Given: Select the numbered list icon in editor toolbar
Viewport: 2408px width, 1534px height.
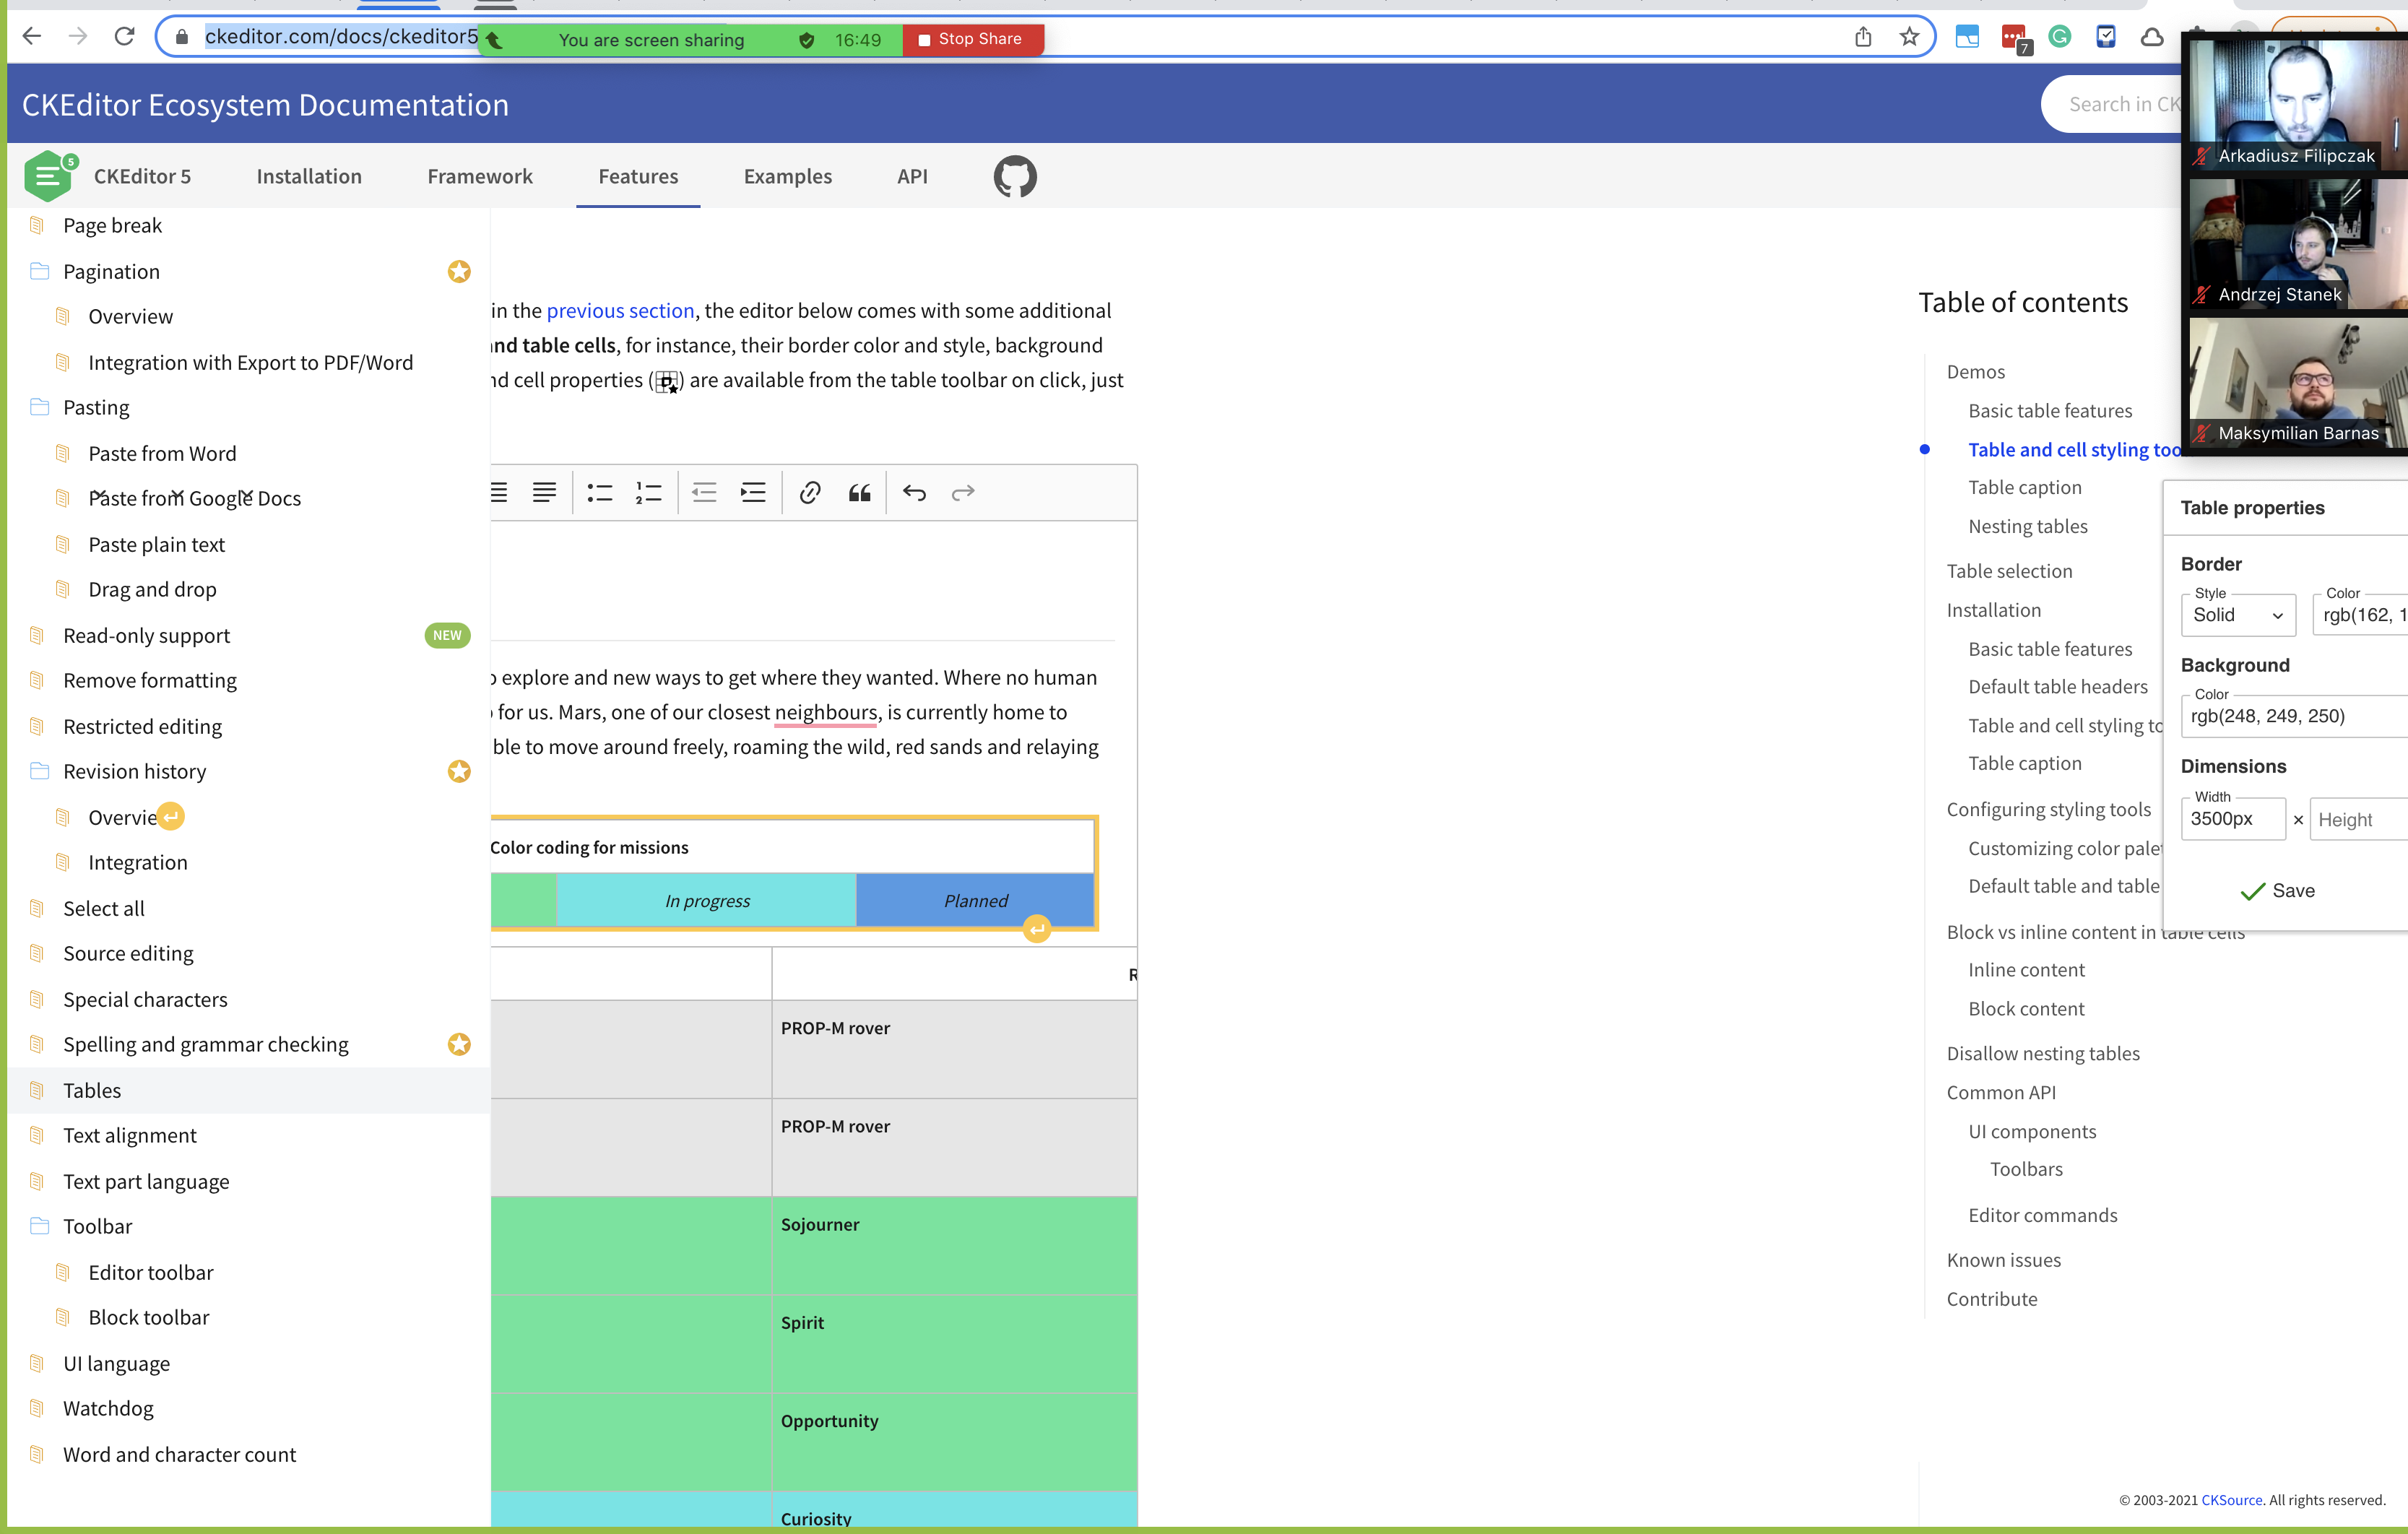Looking at the screenshot, I should pos(648,492).
